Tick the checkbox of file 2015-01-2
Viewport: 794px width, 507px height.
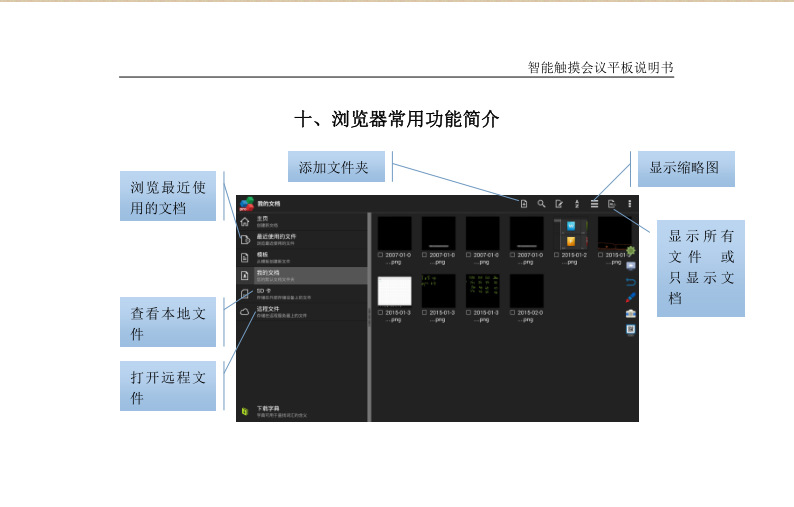tap(557, 255)
